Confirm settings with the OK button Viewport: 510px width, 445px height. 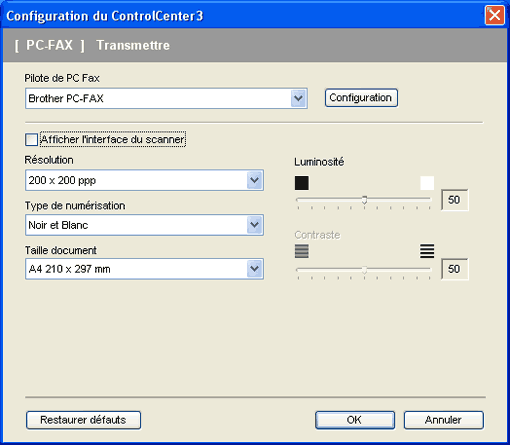[355, 420]
